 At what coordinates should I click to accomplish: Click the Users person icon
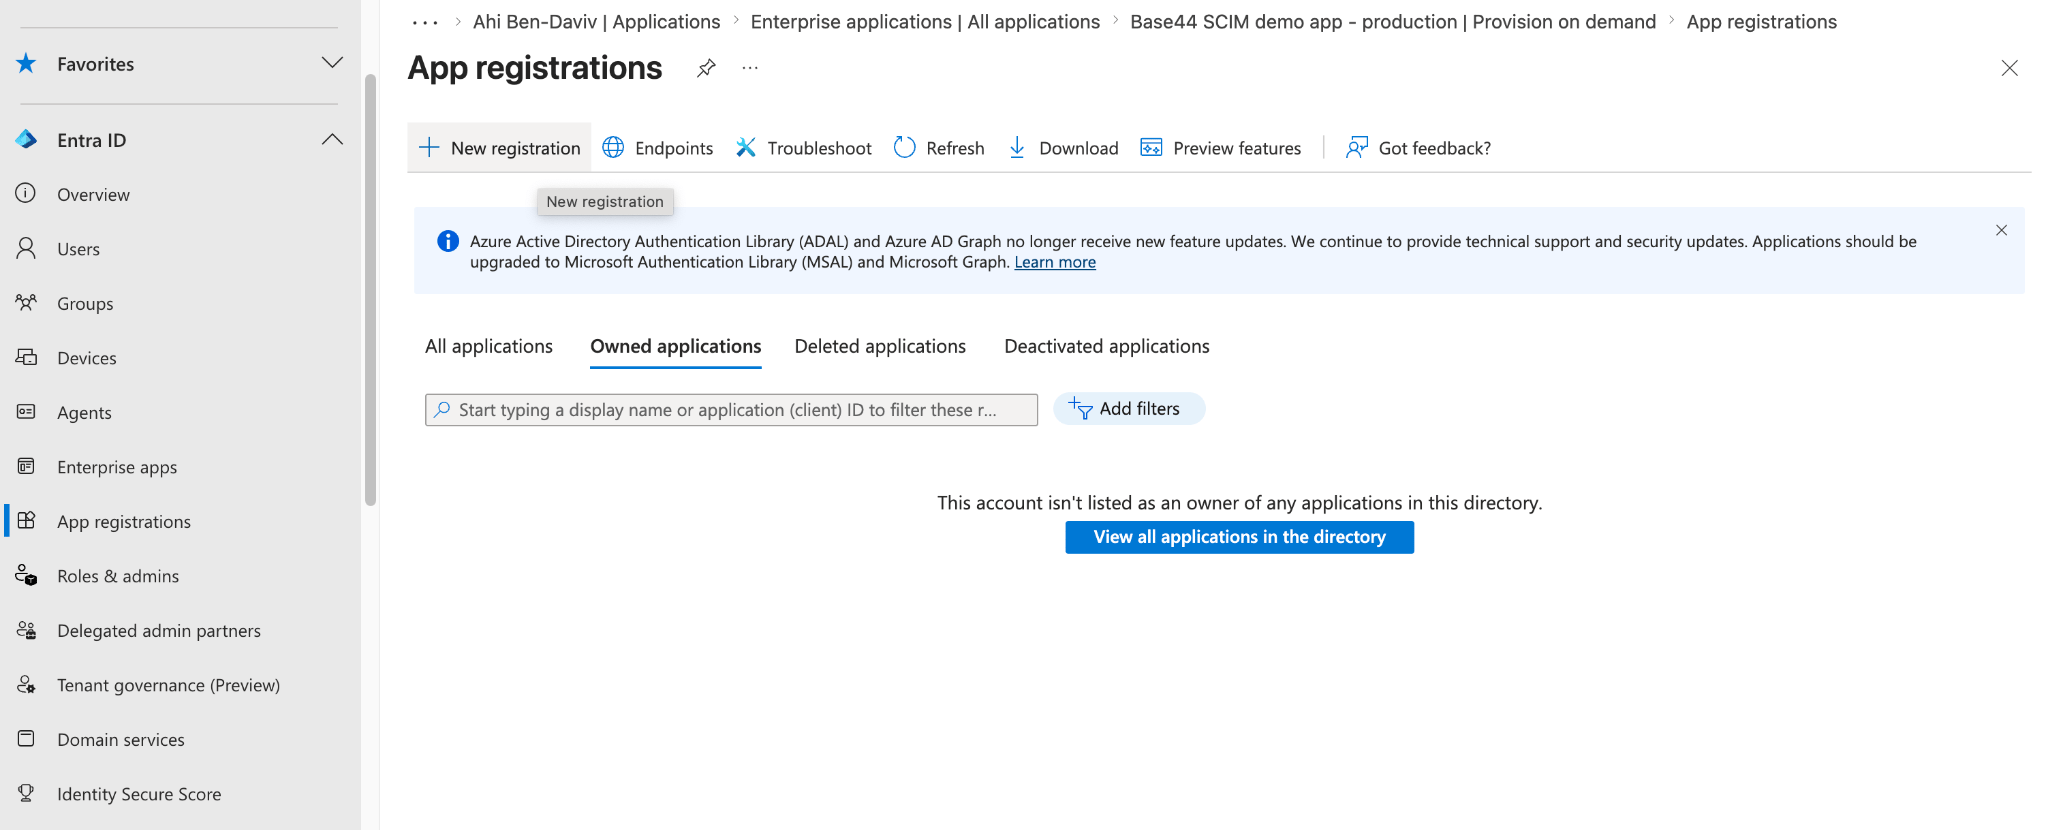[26, 249]
